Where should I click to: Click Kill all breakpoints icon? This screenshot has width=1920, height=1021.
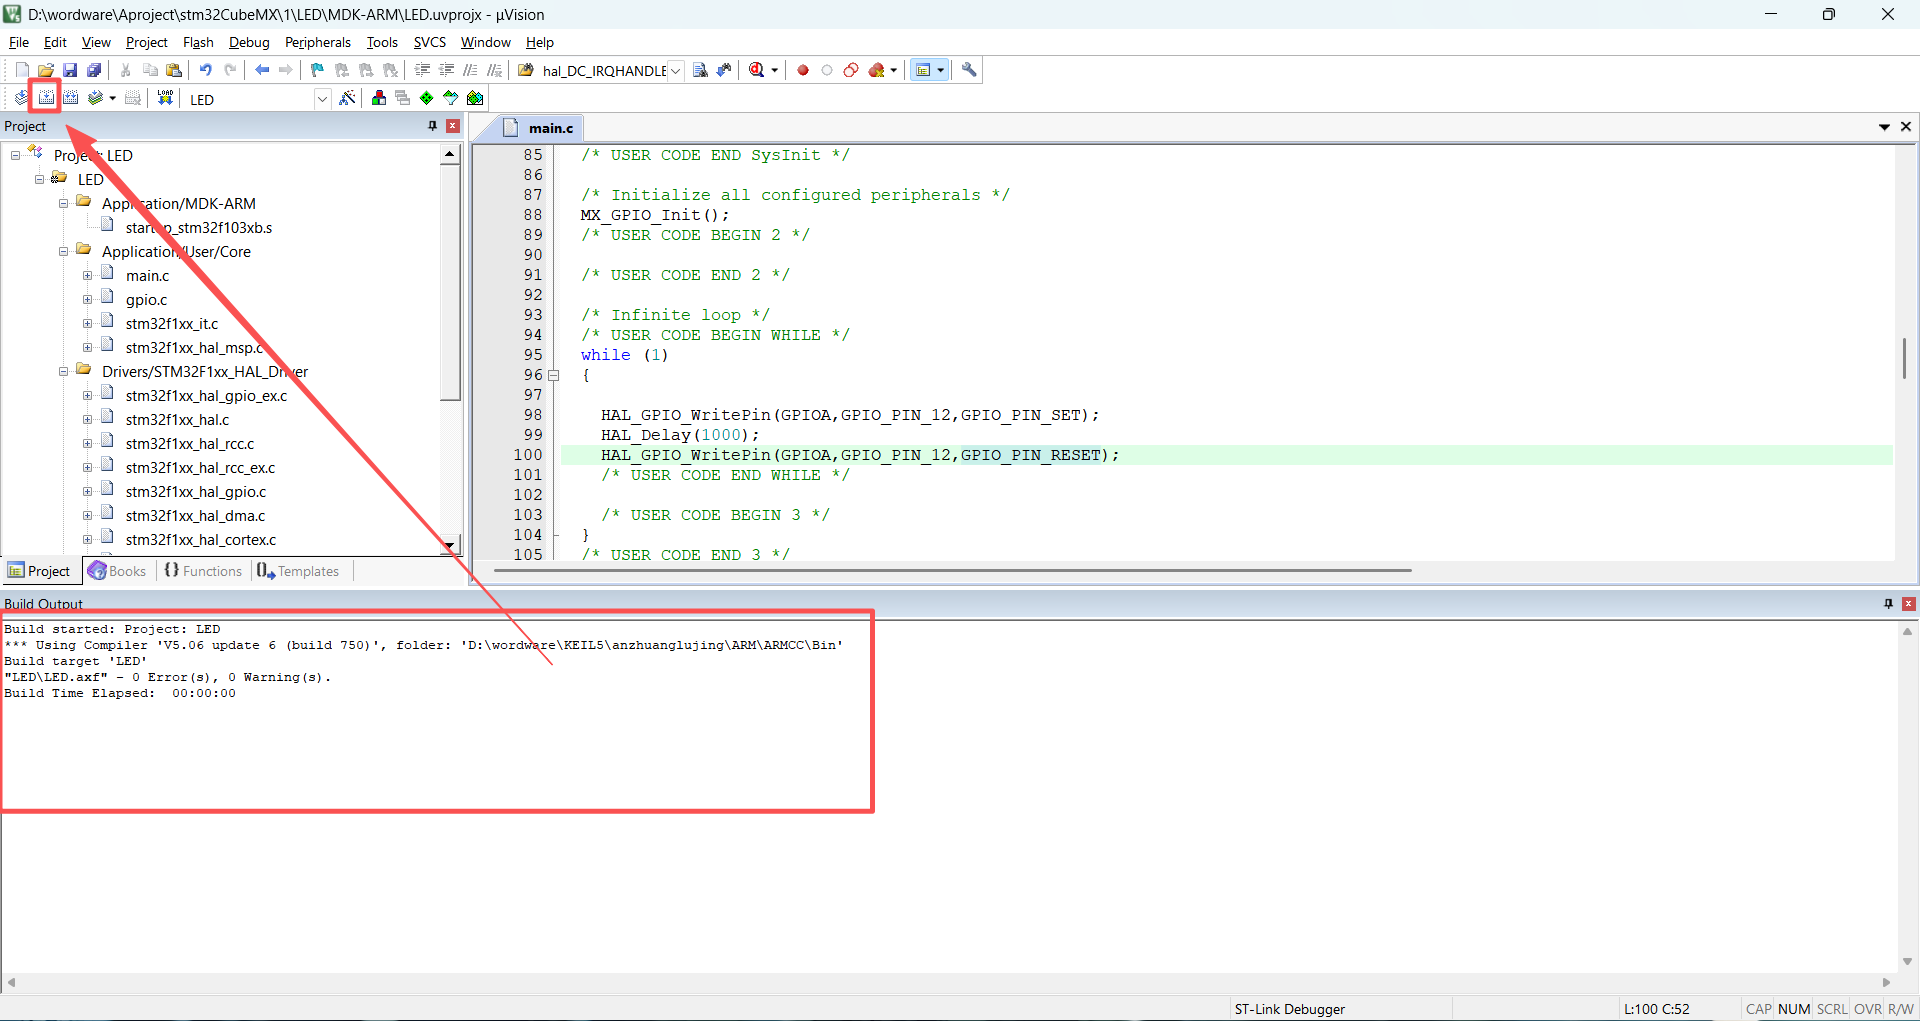click(878, 70)
